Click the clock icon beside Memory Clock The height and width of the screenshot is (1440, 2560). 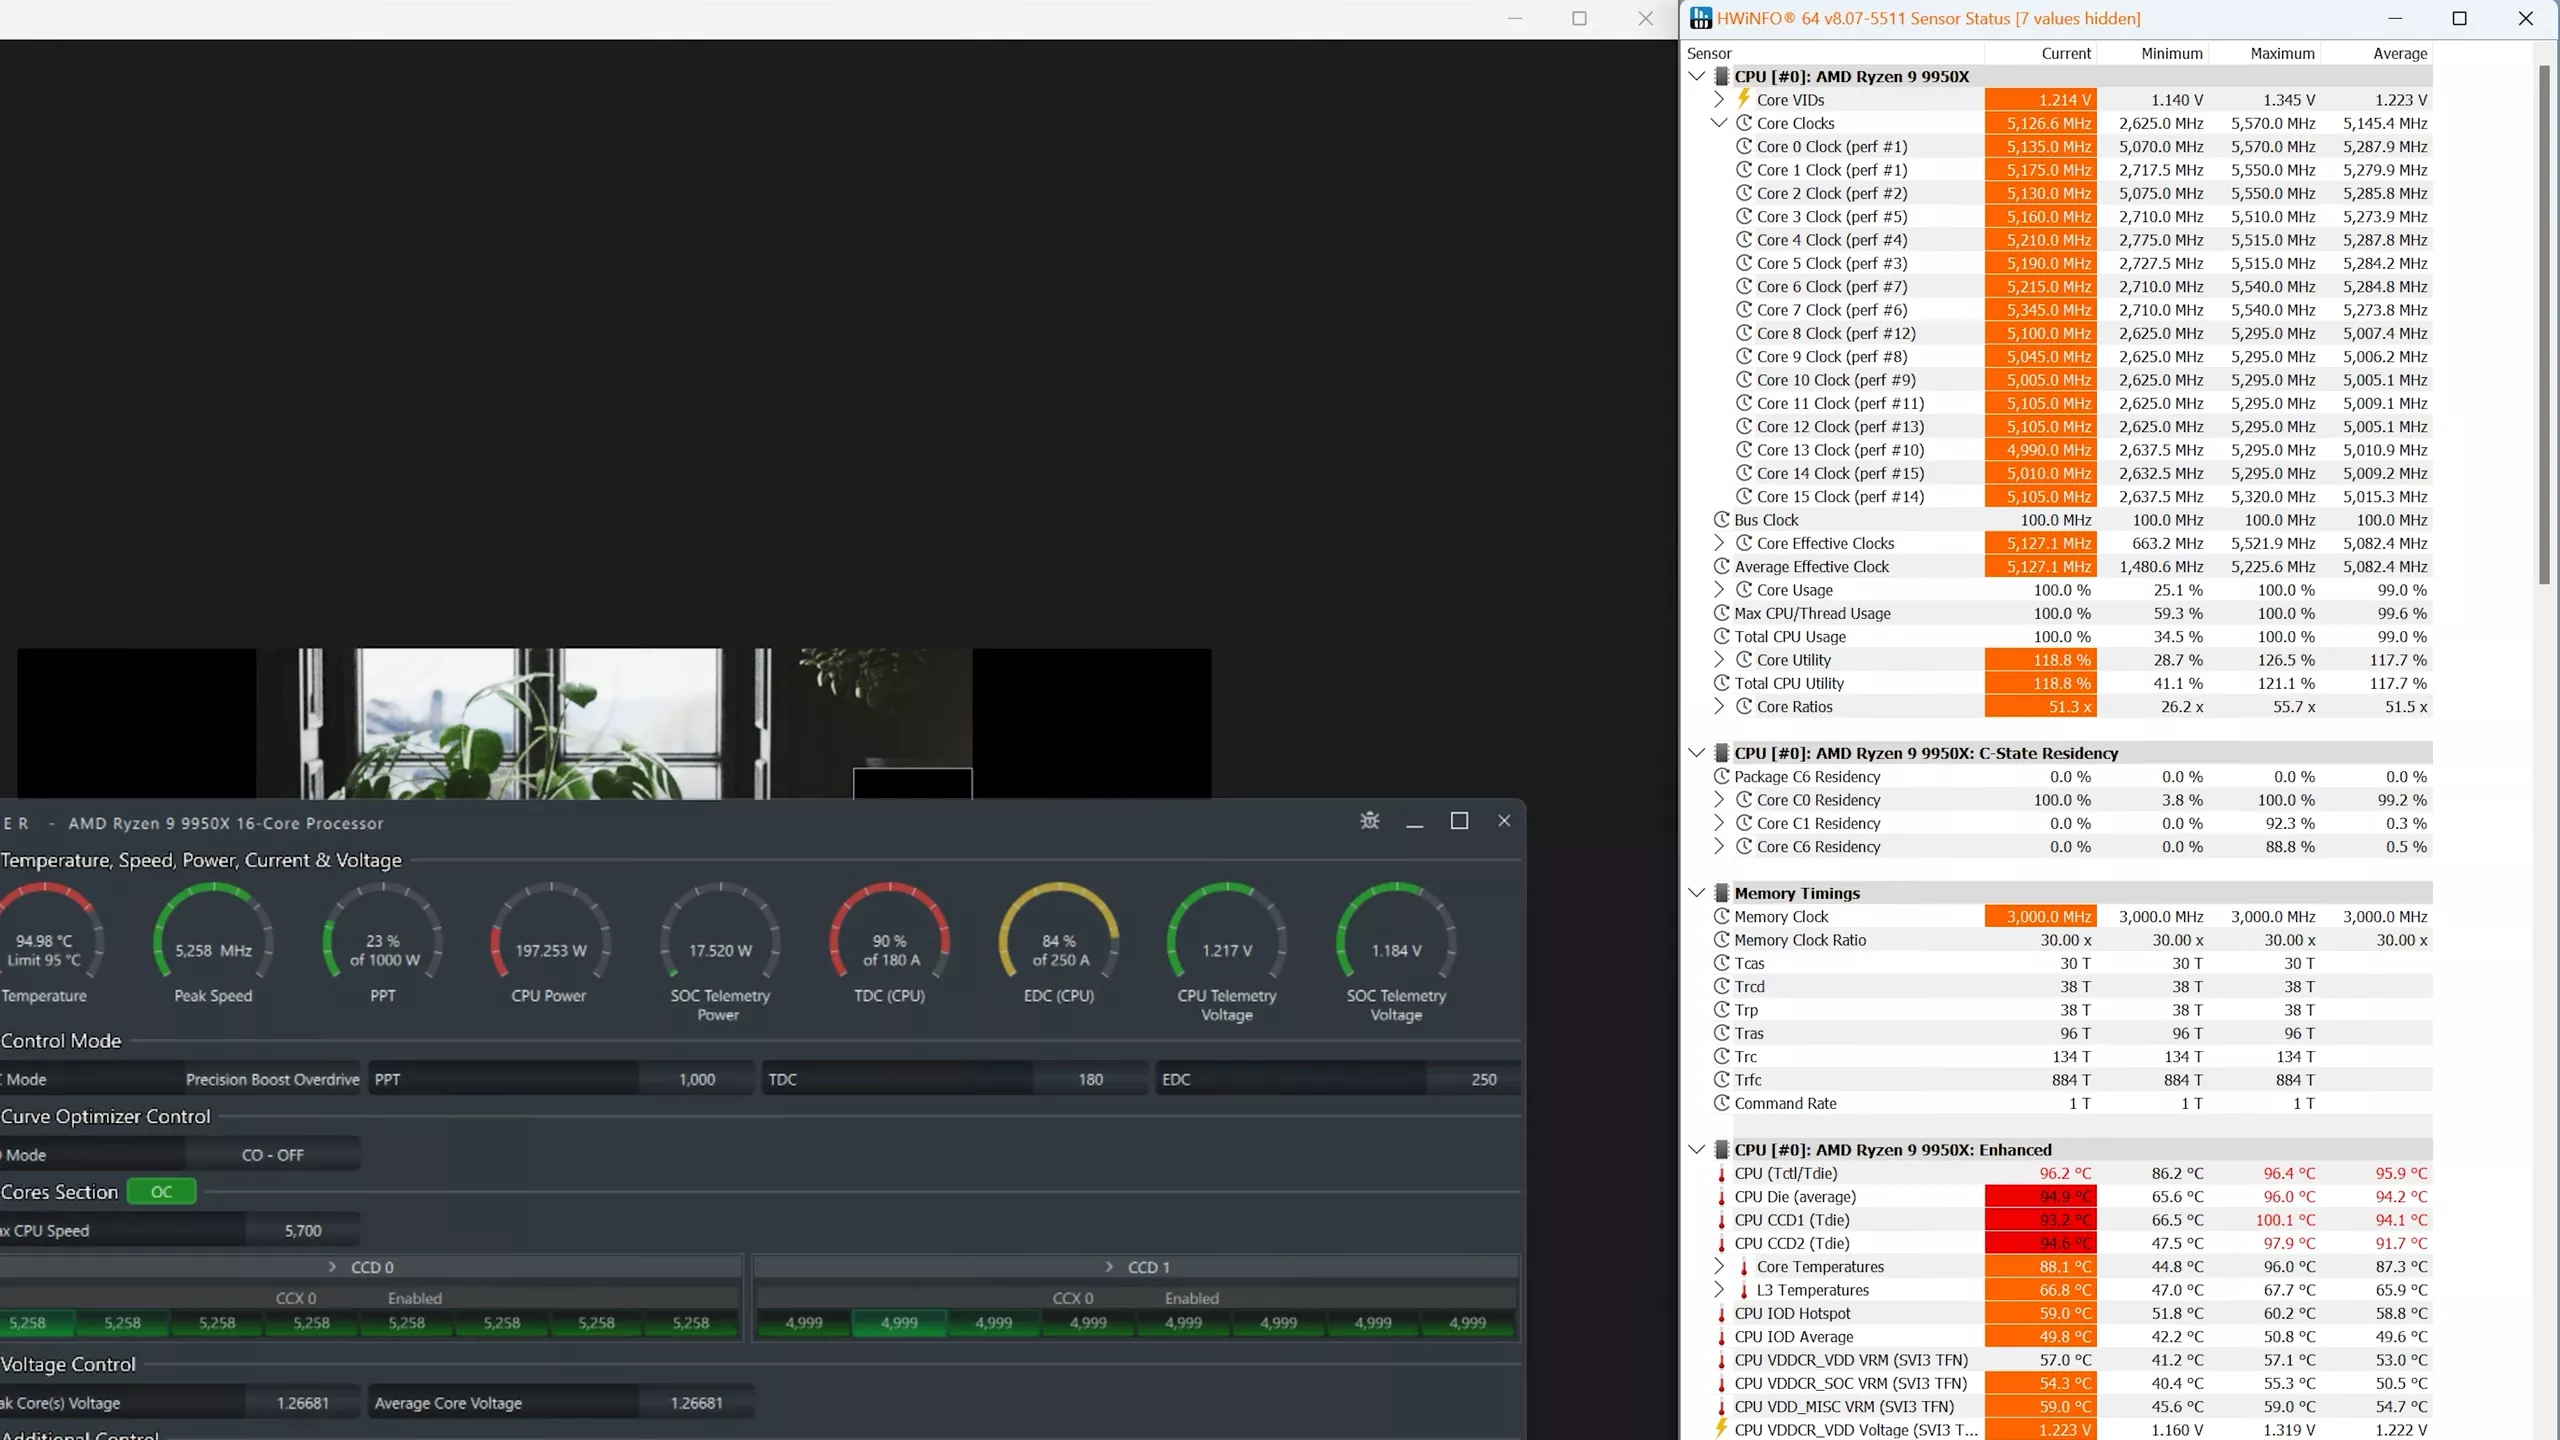1721,917
